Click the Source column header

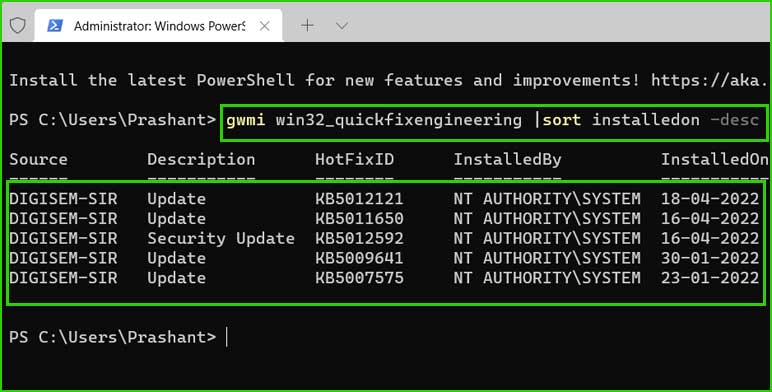pyautogui.click(x=38, y=160)
